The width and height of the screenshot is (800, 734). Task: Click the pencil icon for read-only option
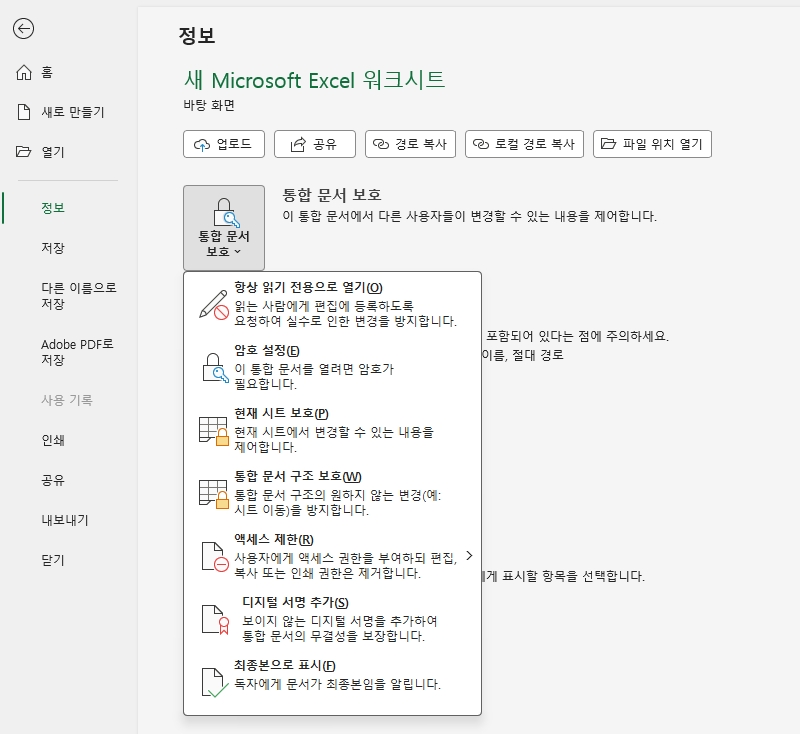pyautogui.click(x=214, y=305)
